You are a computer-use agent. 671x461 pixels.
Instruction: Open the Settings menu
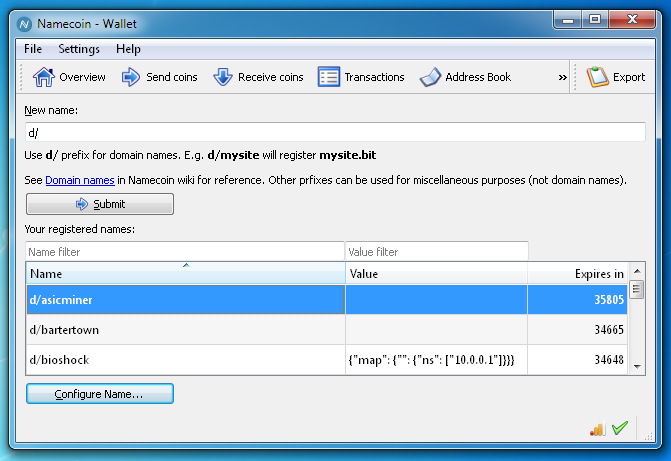[x=79, y=49]
